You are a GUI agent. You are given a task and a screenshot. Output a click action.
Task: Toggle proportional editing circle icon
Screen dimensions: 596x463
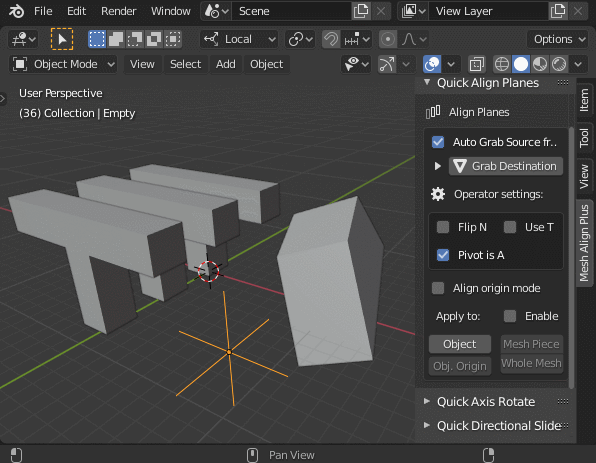(x=388, y=39)
